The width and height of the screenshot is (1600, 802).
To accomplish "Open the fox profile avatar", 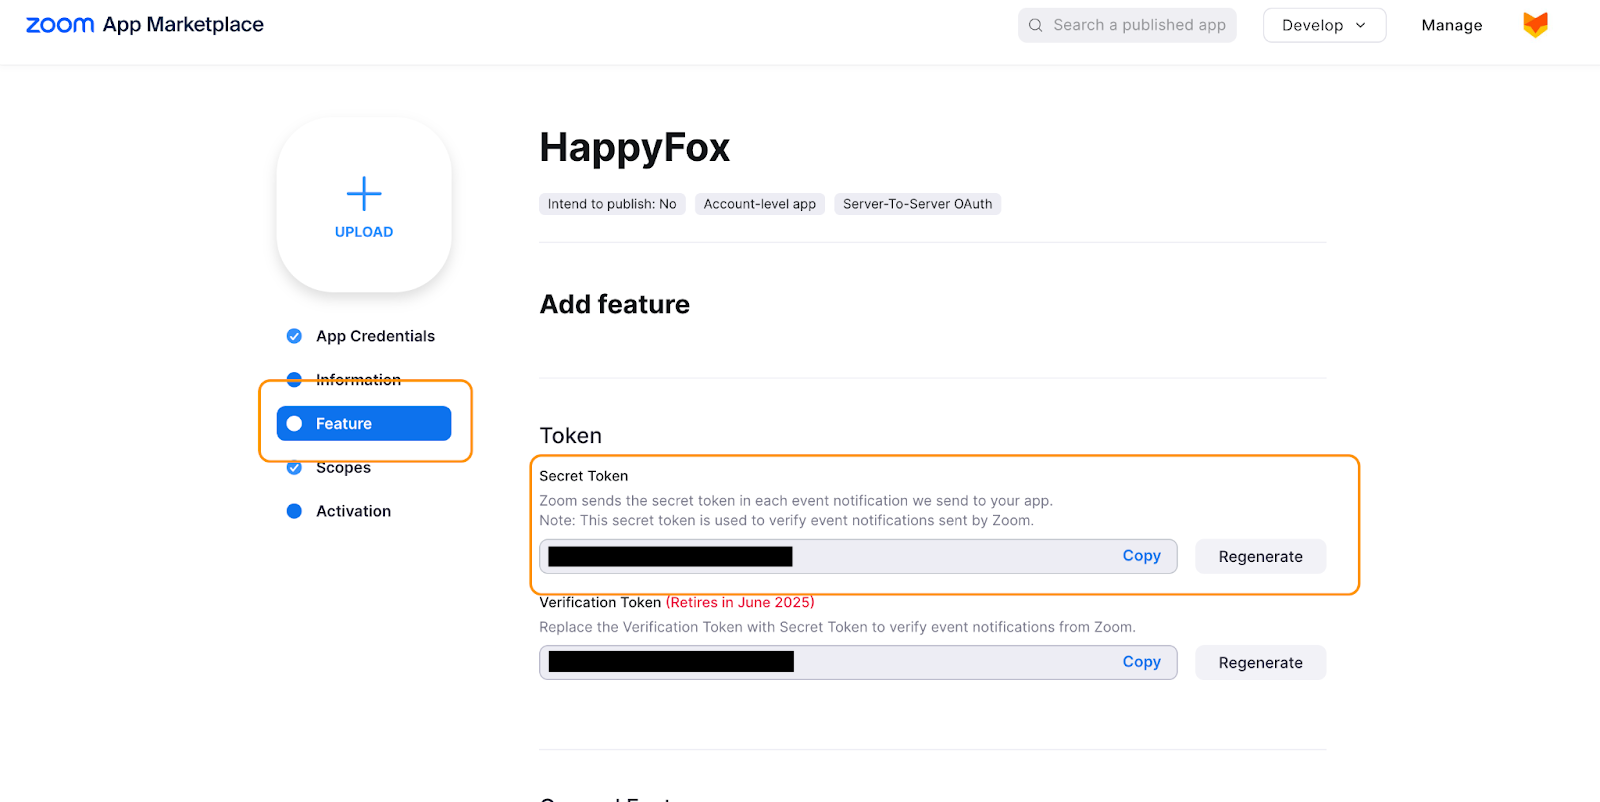I will pos(1535,25).
